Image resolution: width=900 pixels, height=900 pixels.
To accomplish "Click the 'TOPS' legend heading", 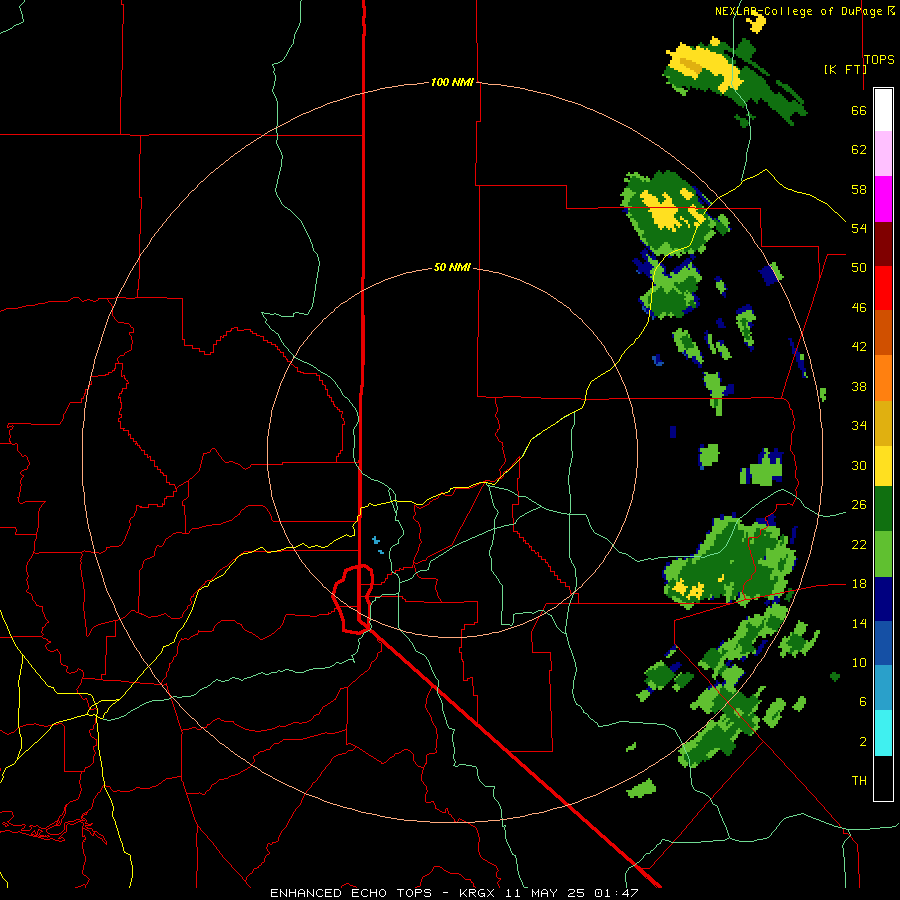I will [x=879, y=60].
